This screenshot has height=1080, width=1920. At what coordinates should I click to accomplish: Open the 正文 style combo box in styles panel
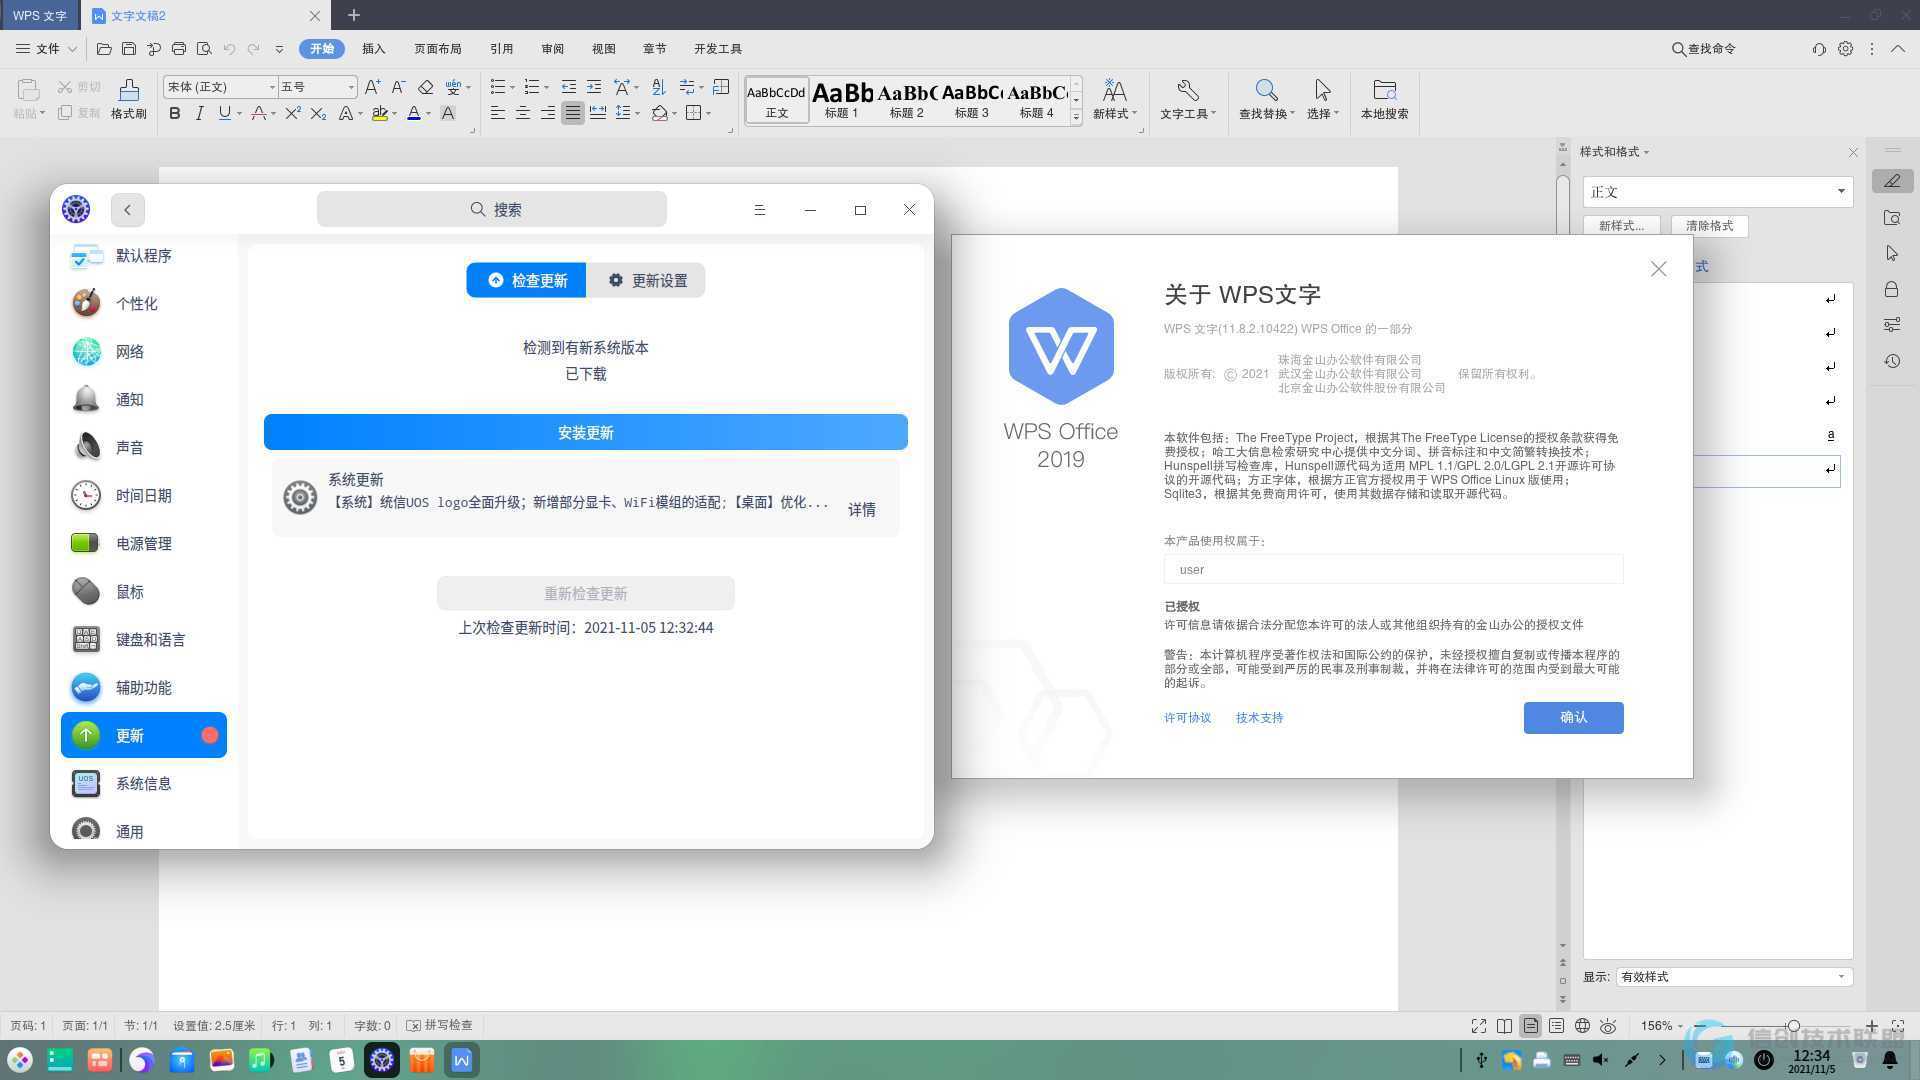[1717, 192]
